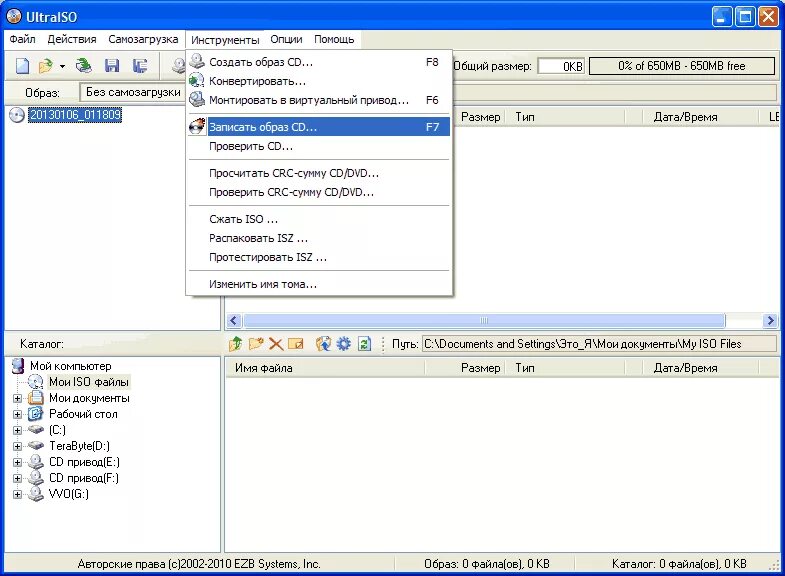Choose Монтировать в виртуальный привод…

[x=319, y=100]
